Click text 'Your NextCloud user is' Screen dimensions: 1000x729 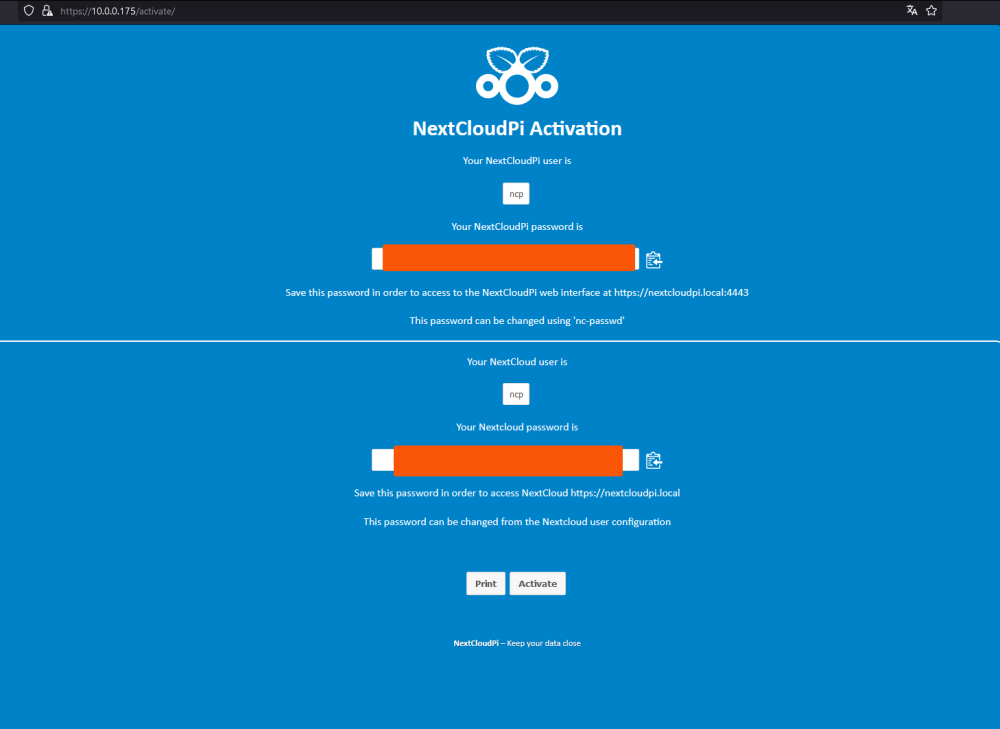[517, 362]
